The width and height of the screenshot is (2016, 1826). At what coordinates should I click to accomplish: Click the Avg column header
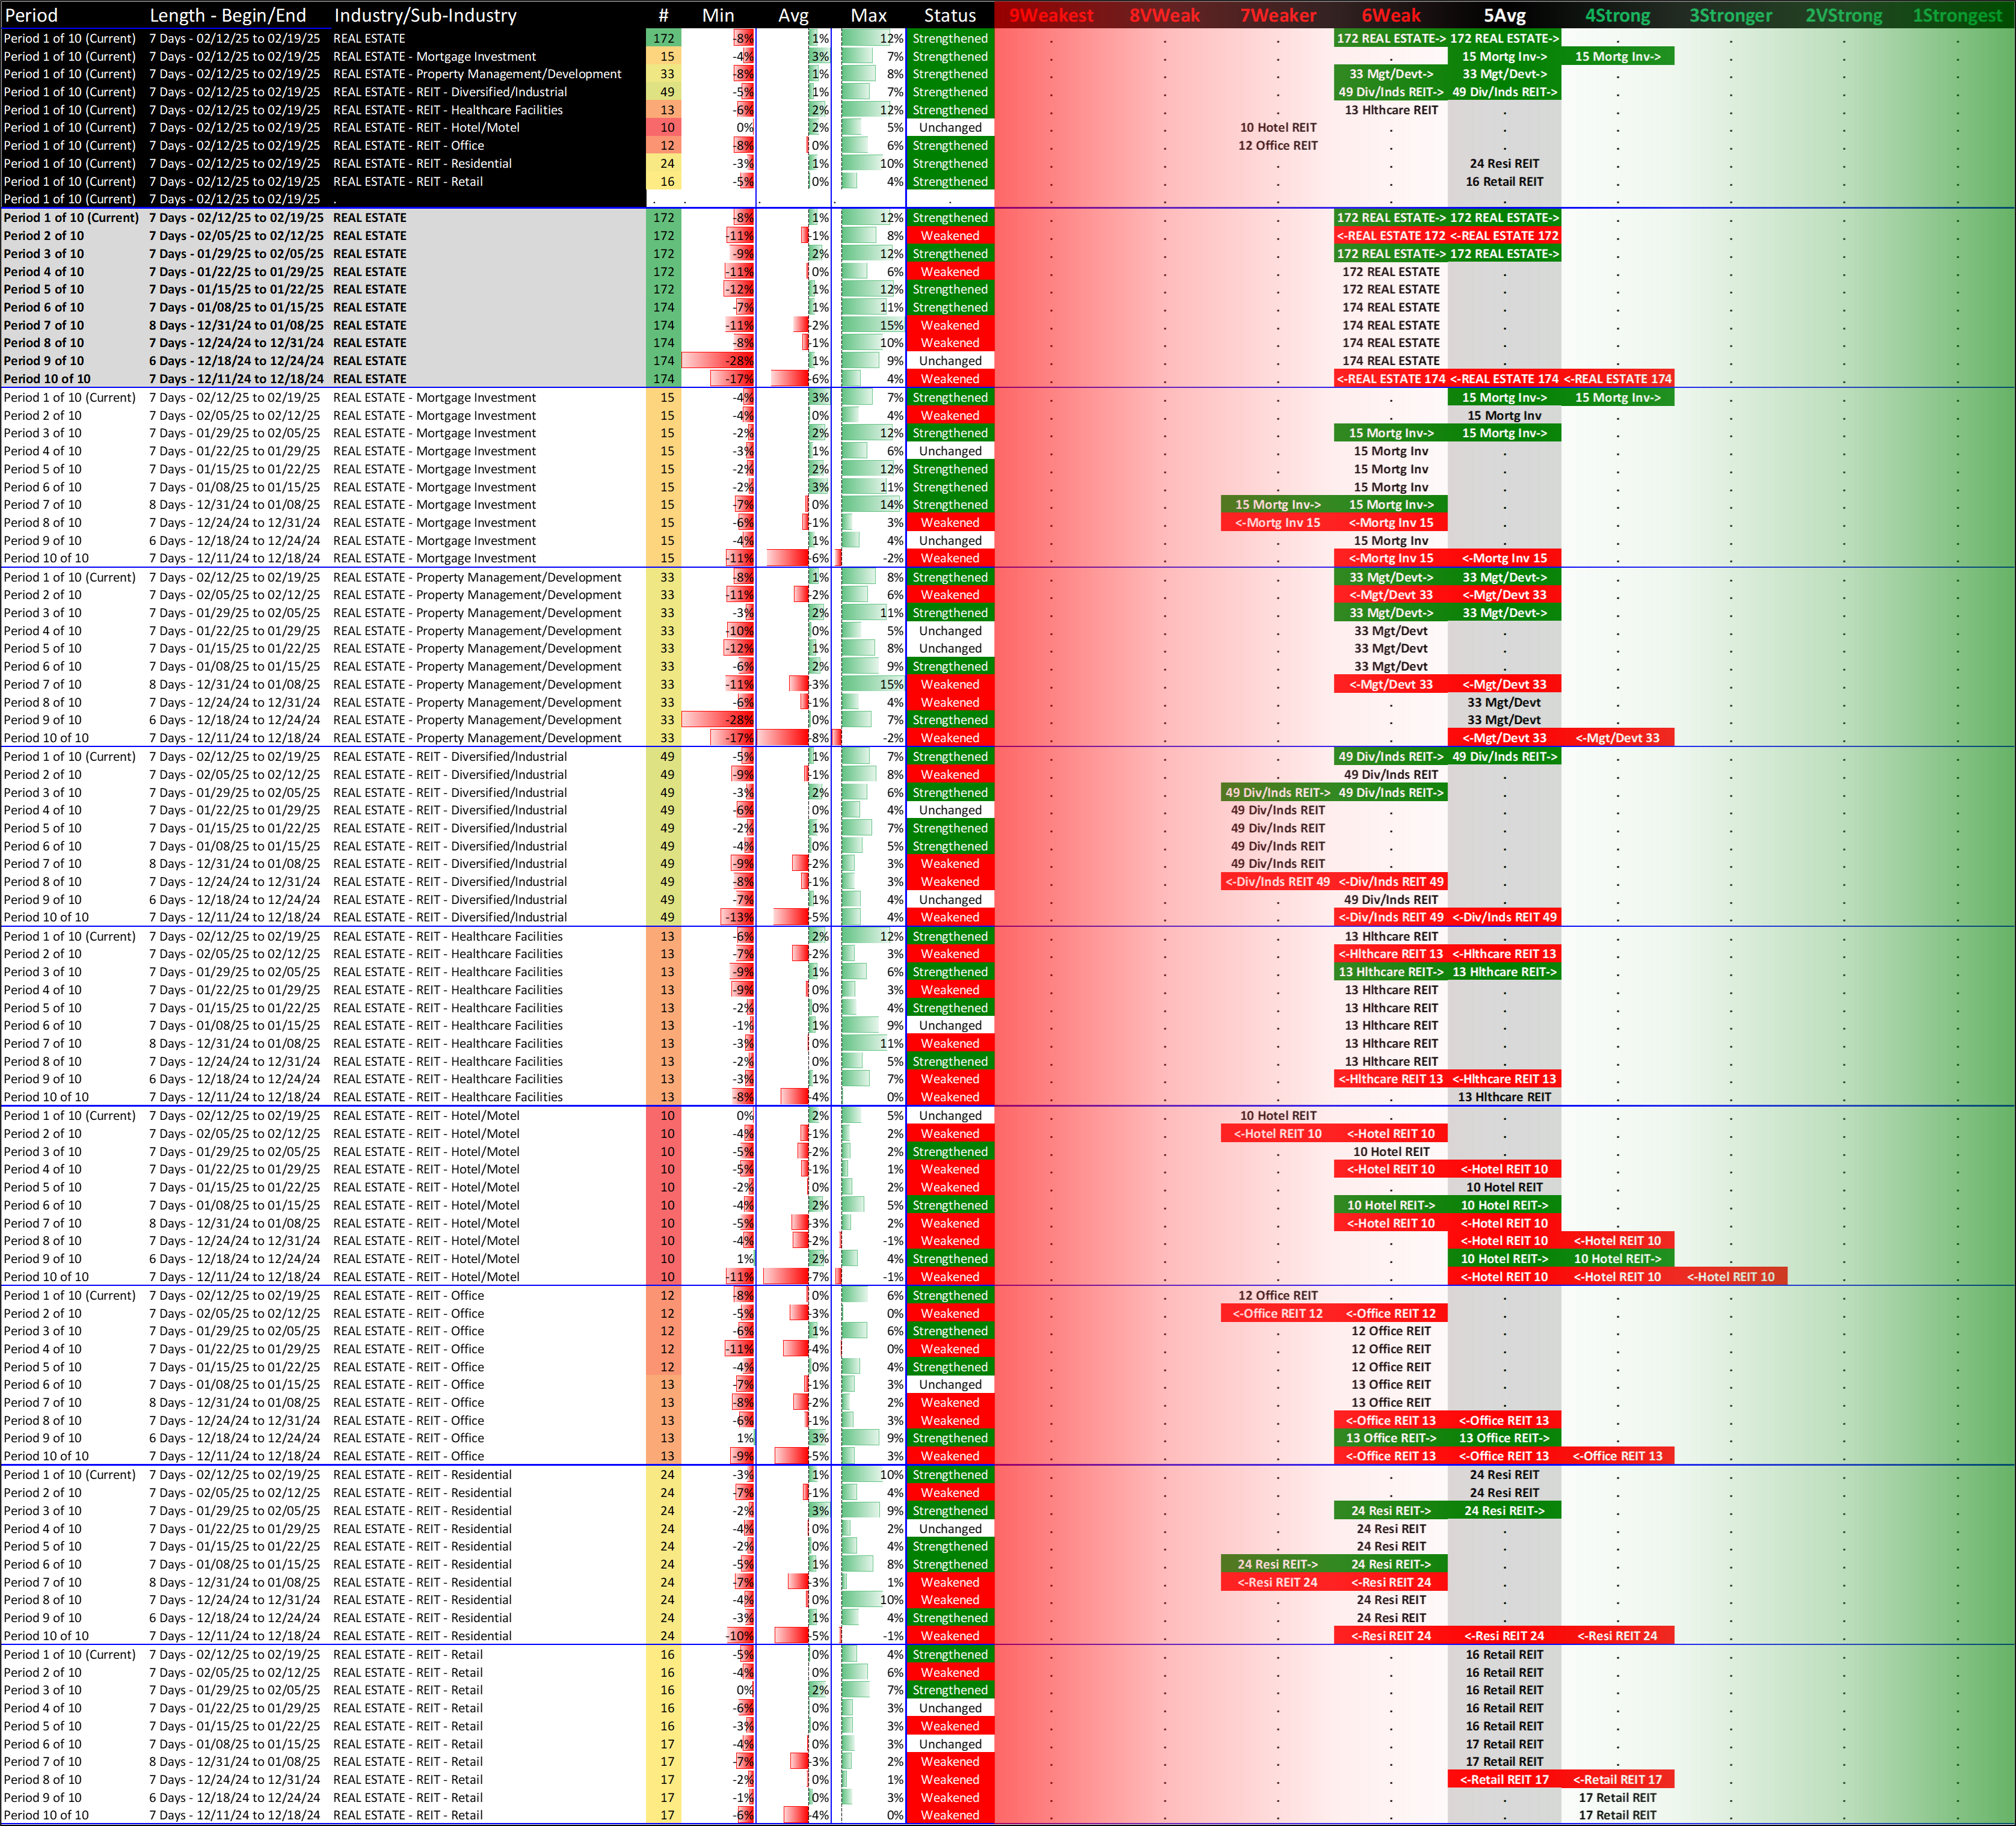pos(793,15)
